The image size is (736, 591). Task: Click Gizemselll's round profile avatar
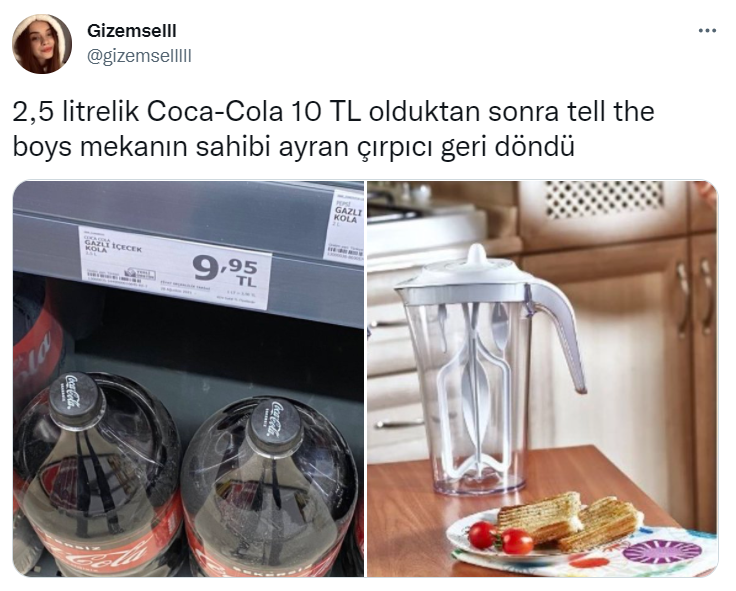(x=42, y=44)
